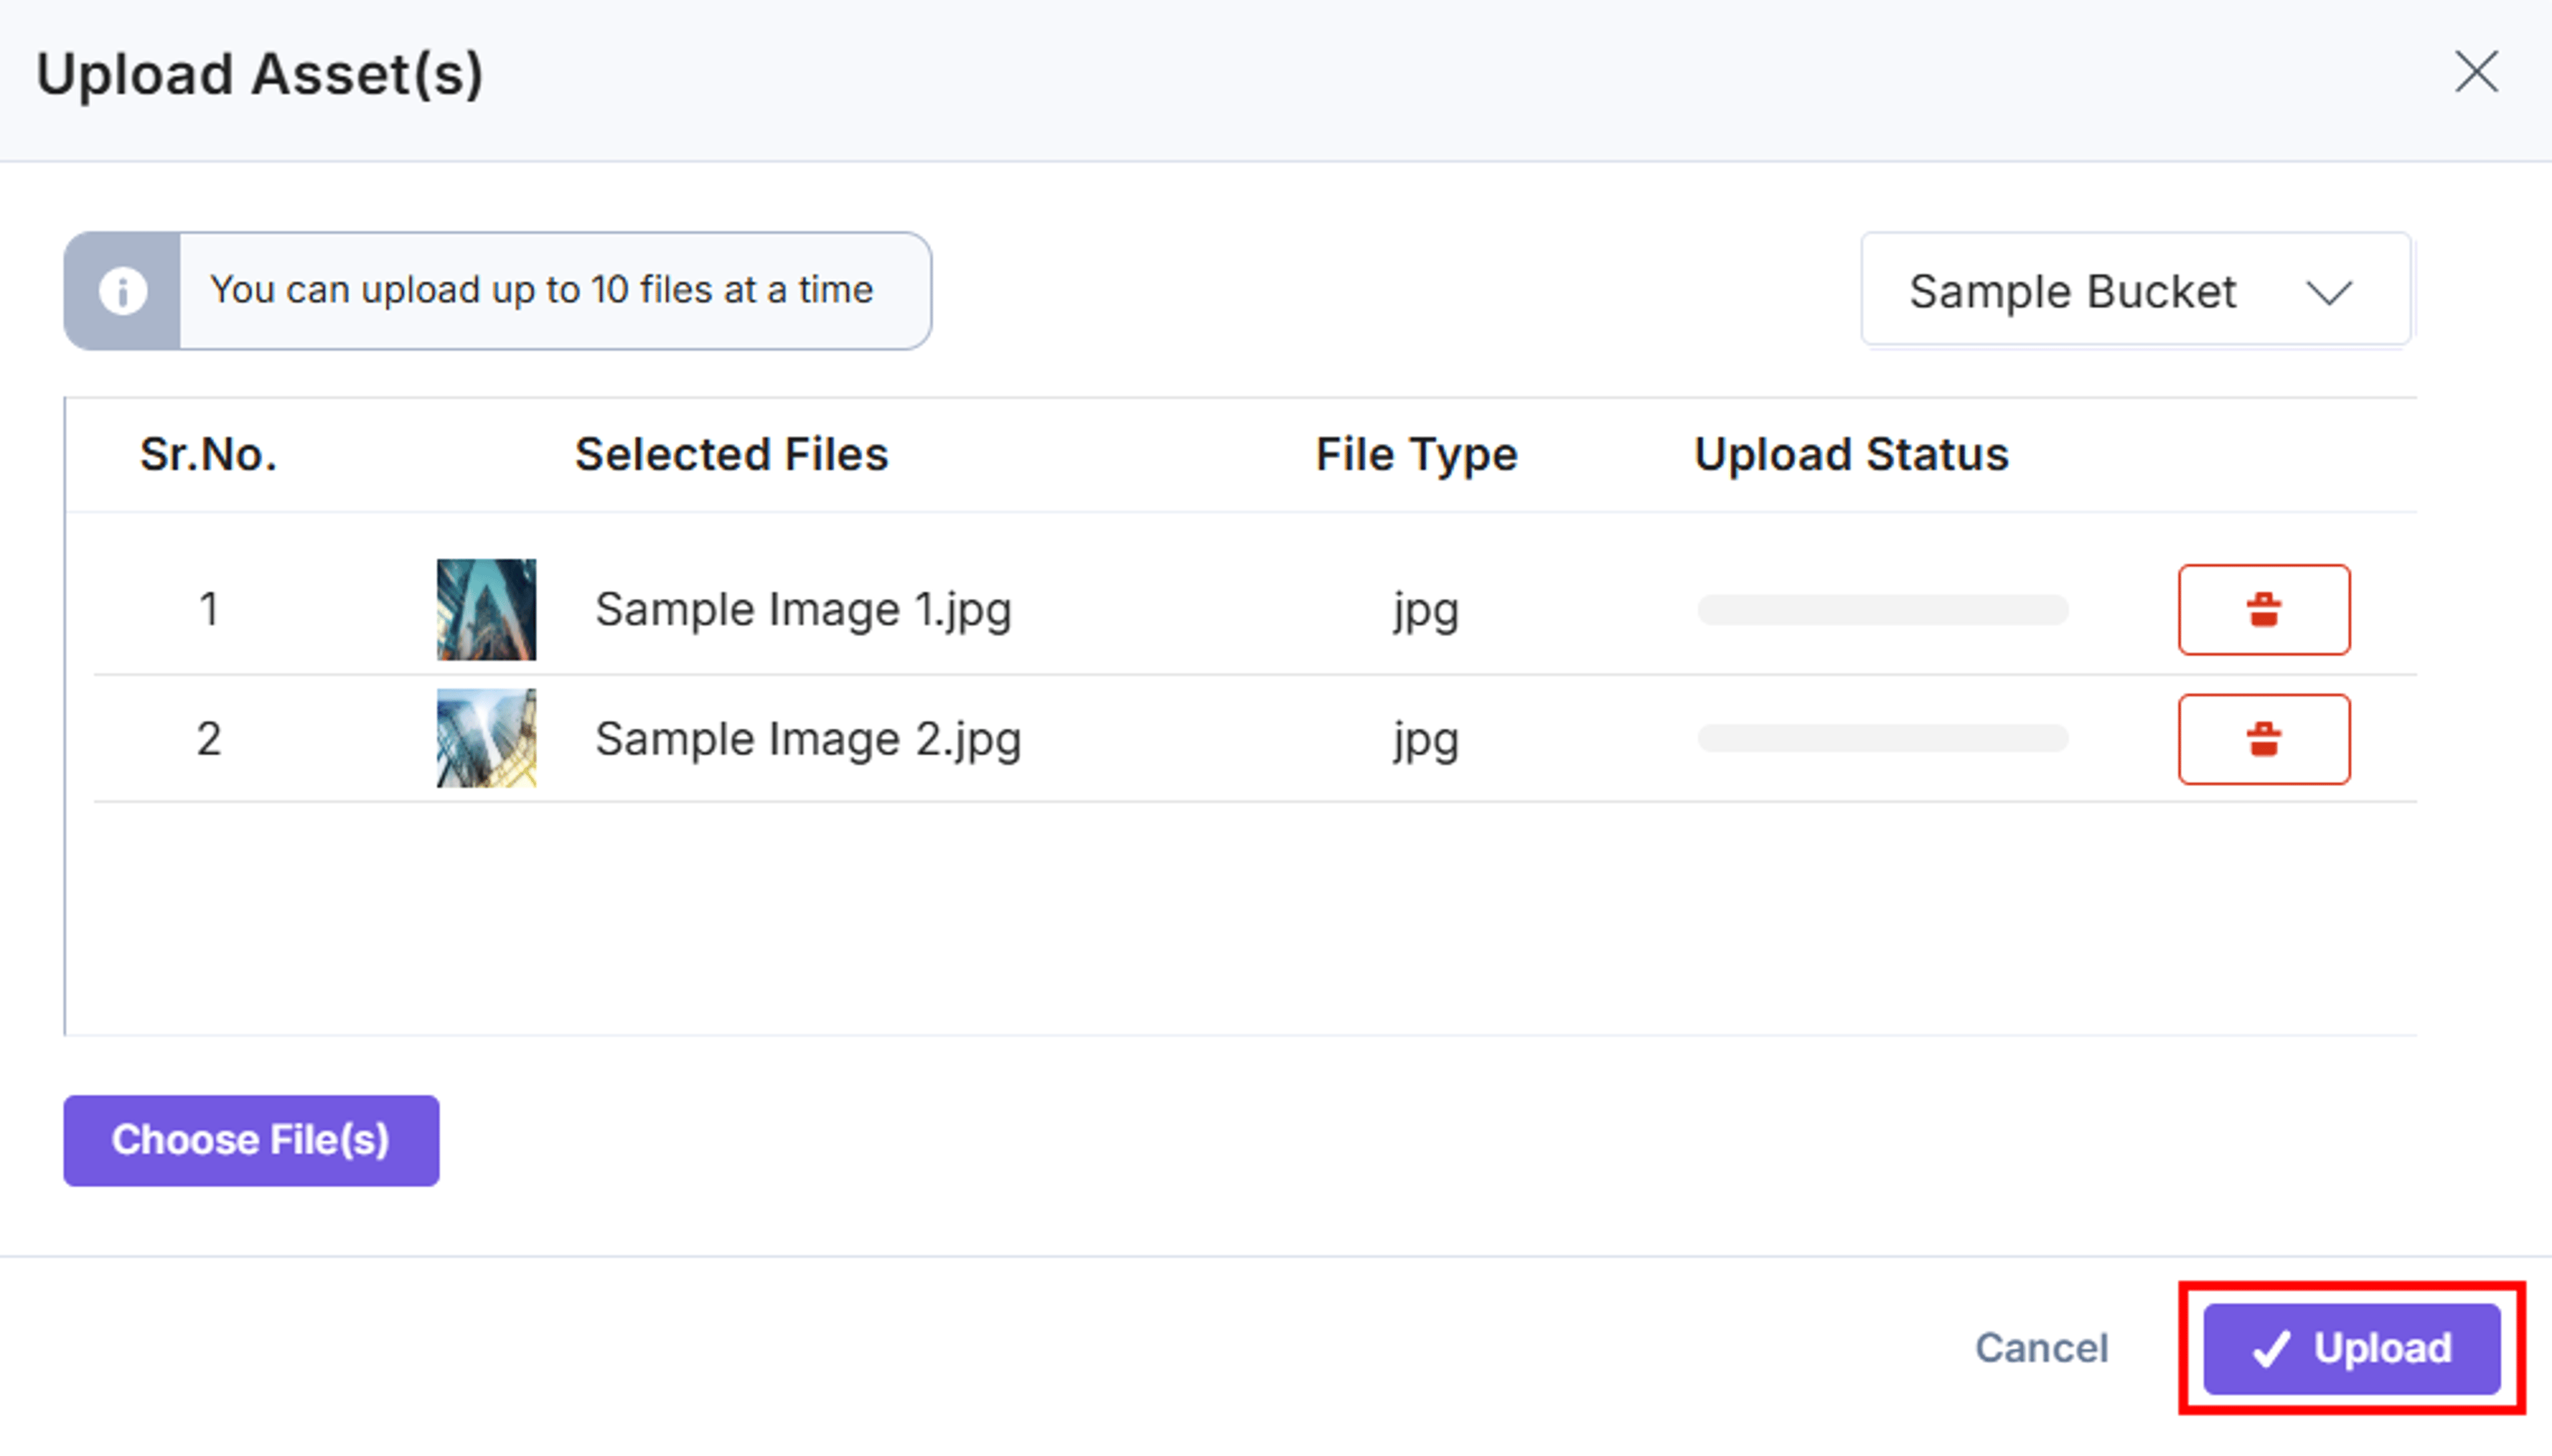Viewport: 2552px width, 1456px height.
Task: Click the 'upload up to 10 files' notice text
Action: click(x=541, y=290)
